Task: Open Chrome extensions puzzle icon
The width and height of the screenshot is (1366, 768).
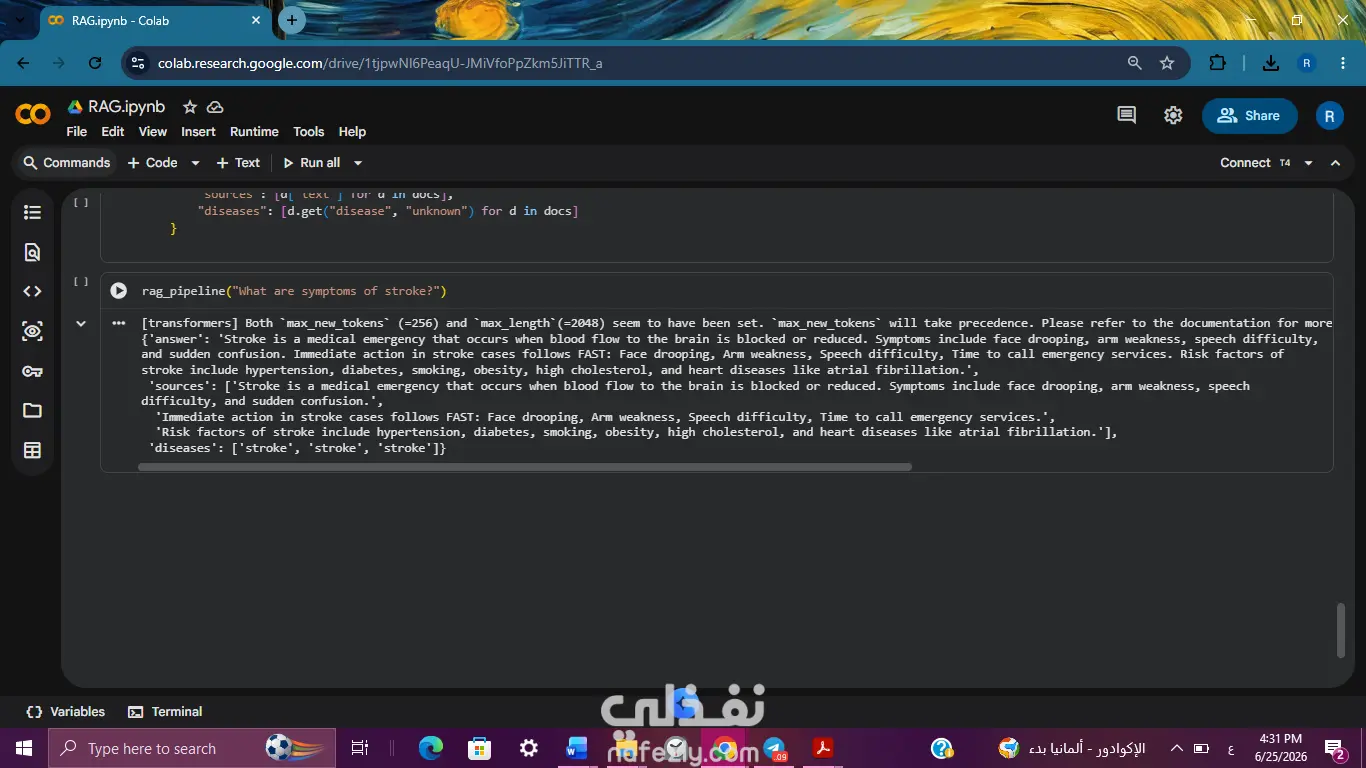Action: [x=1217, y=63]
